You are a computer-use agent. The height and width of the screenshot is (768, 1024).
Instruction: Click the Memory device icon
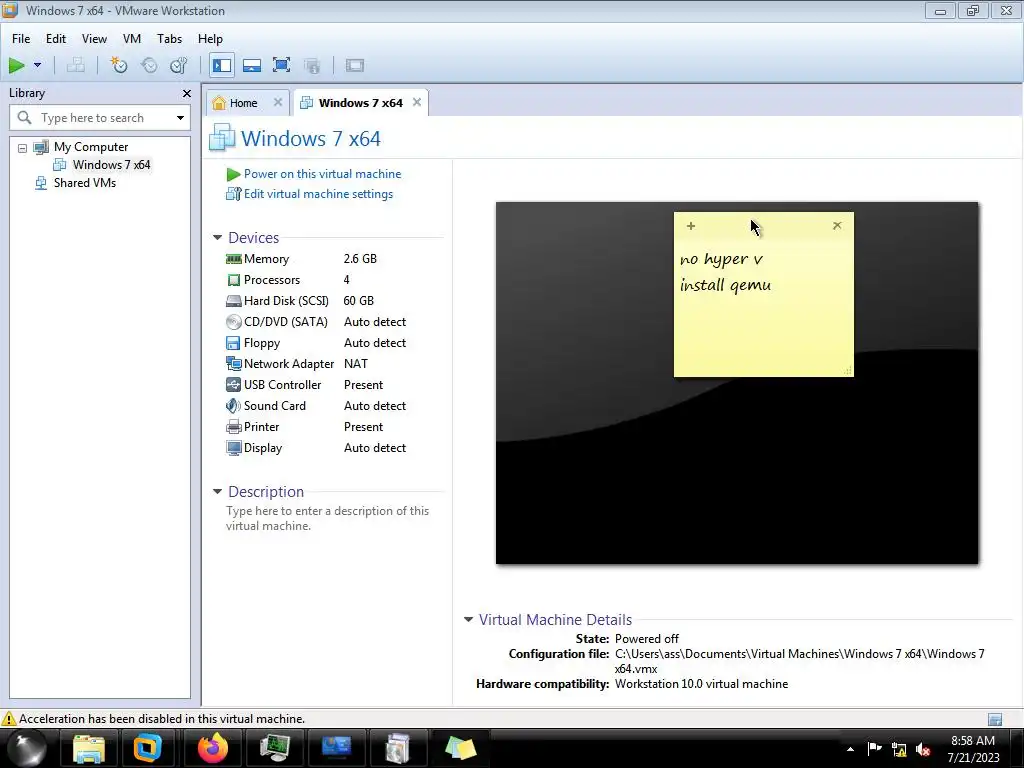pyautogui.click(x=233, y=259)
